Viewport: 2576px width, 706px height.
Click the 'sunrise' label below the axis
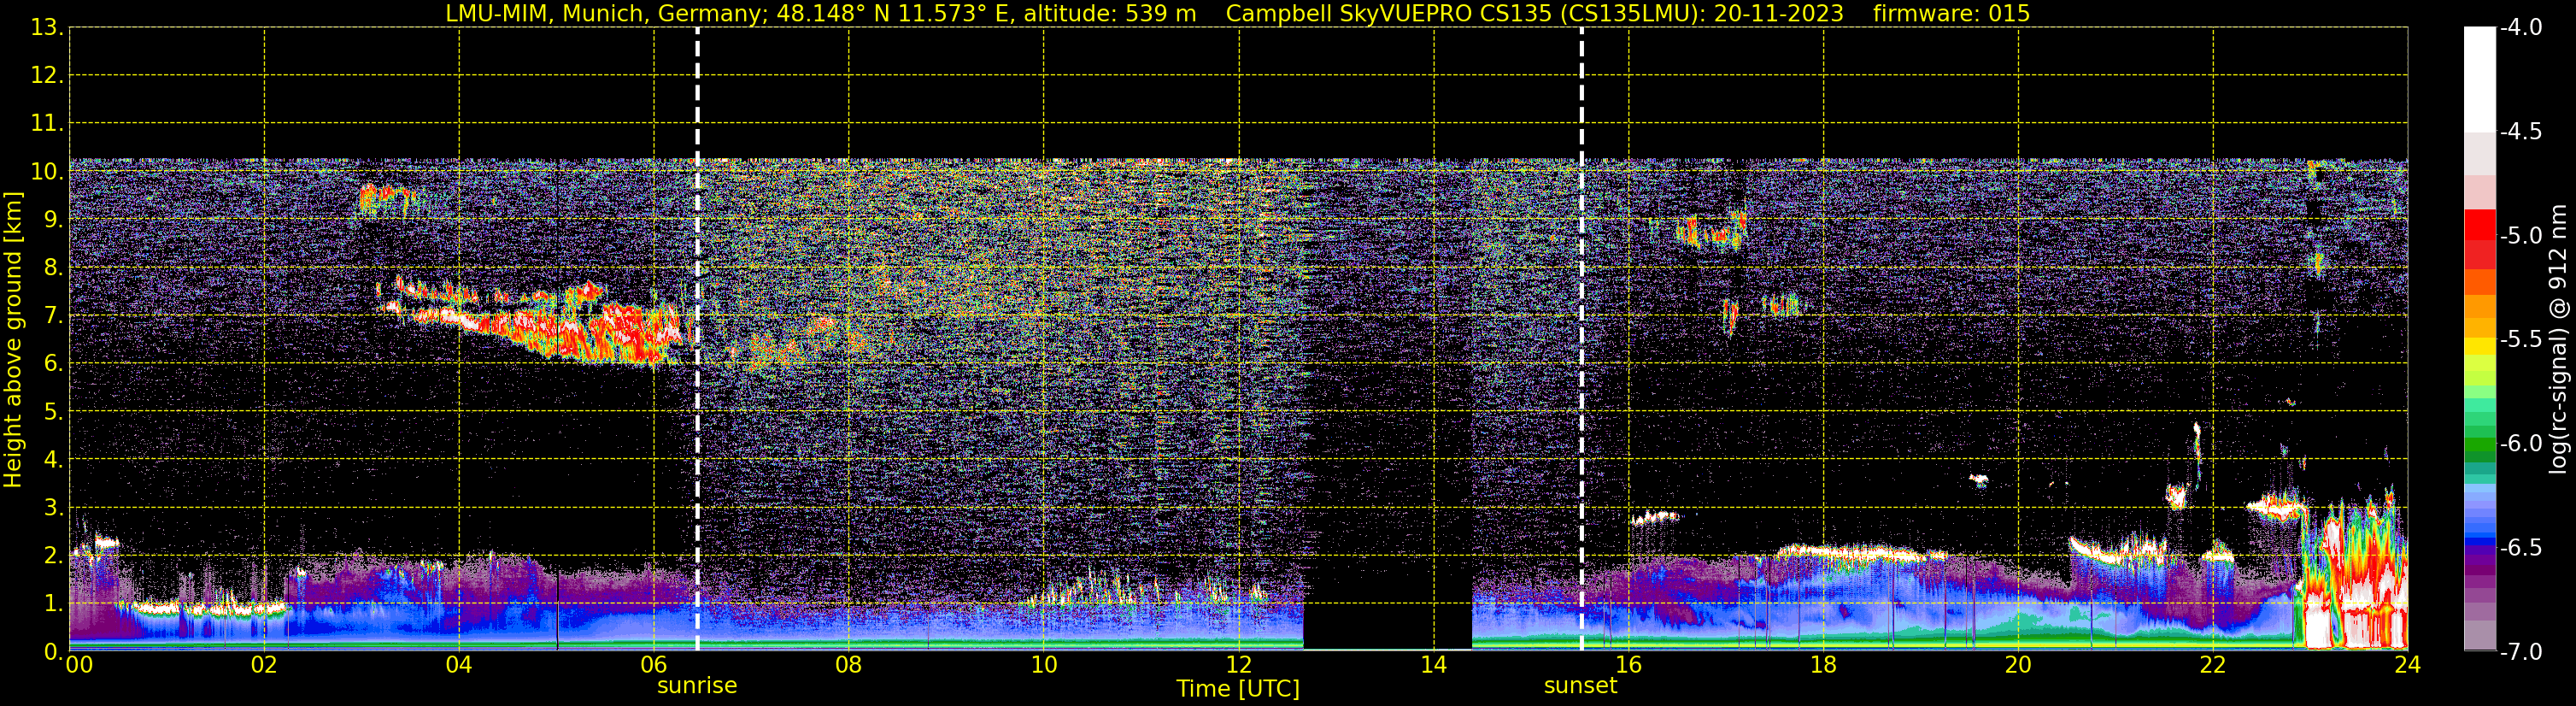tap(697, 686)
